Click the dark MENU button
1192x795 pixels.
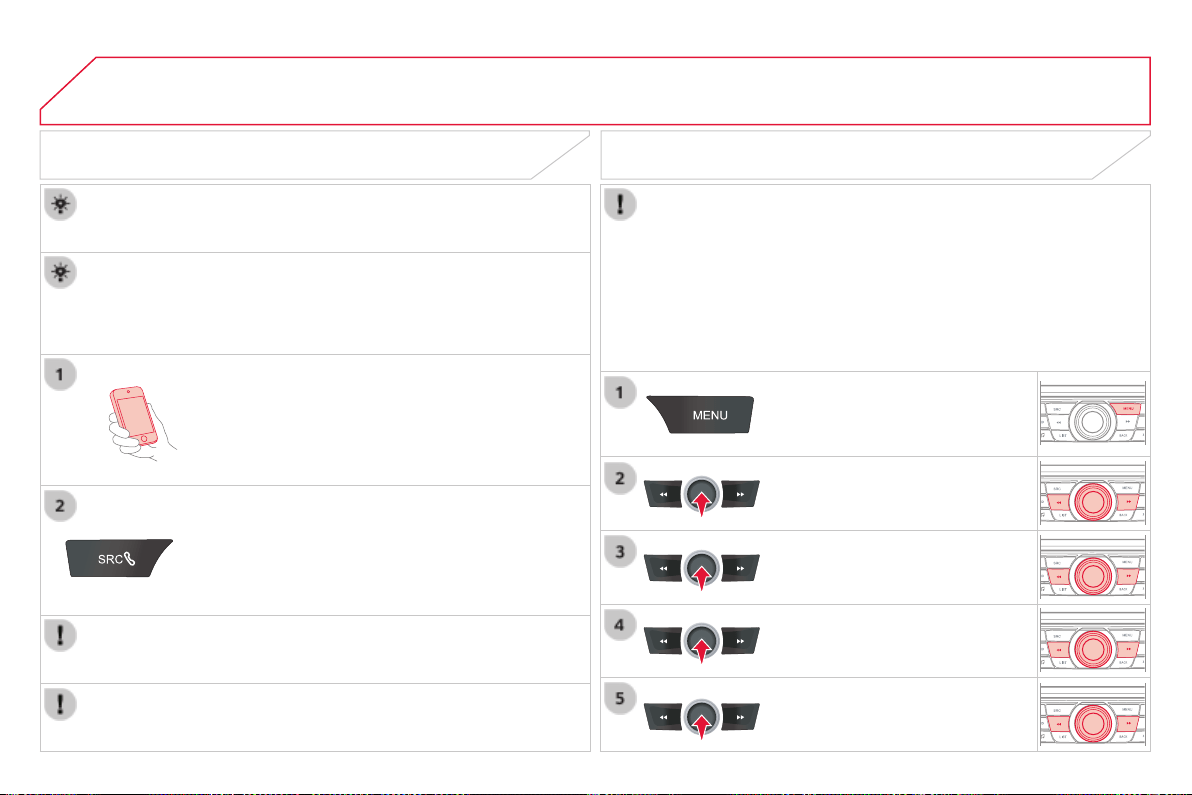[x=700, y=414]
